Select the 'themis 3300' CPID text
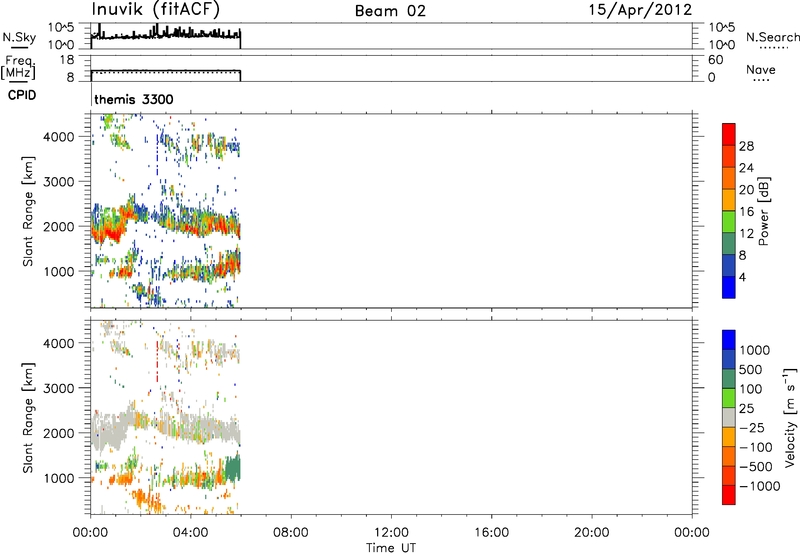Screen dimensions: 800x554 pos(134,99)
